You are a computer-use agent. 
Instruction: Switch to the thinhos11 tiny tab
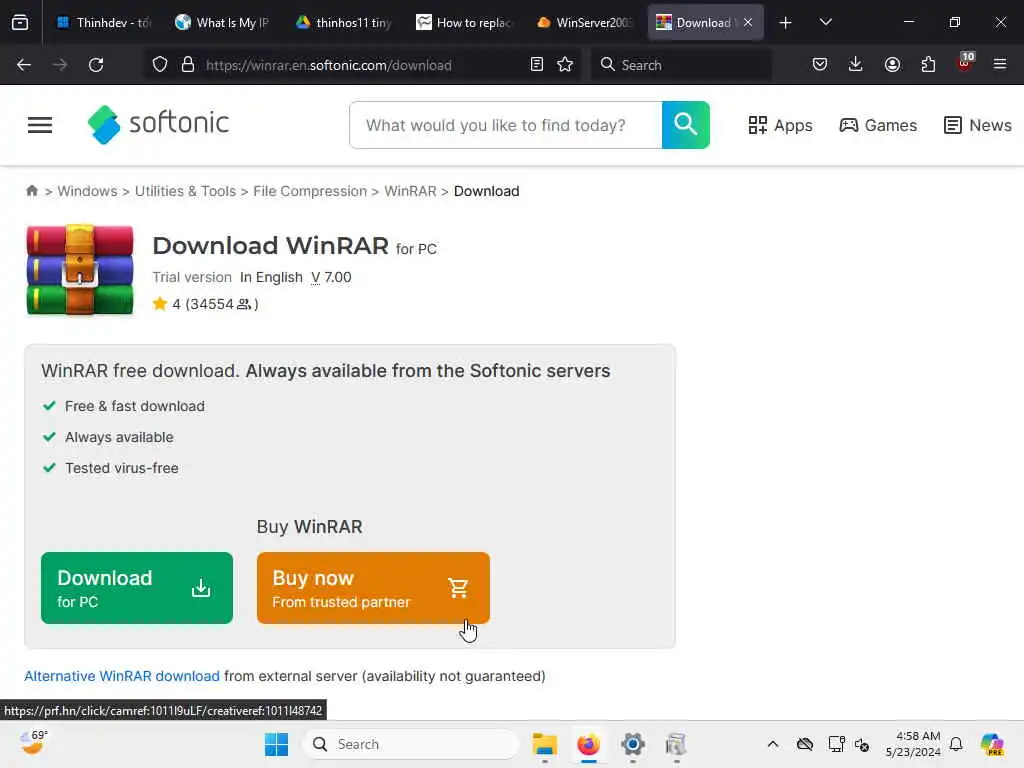tap(344, 22)
